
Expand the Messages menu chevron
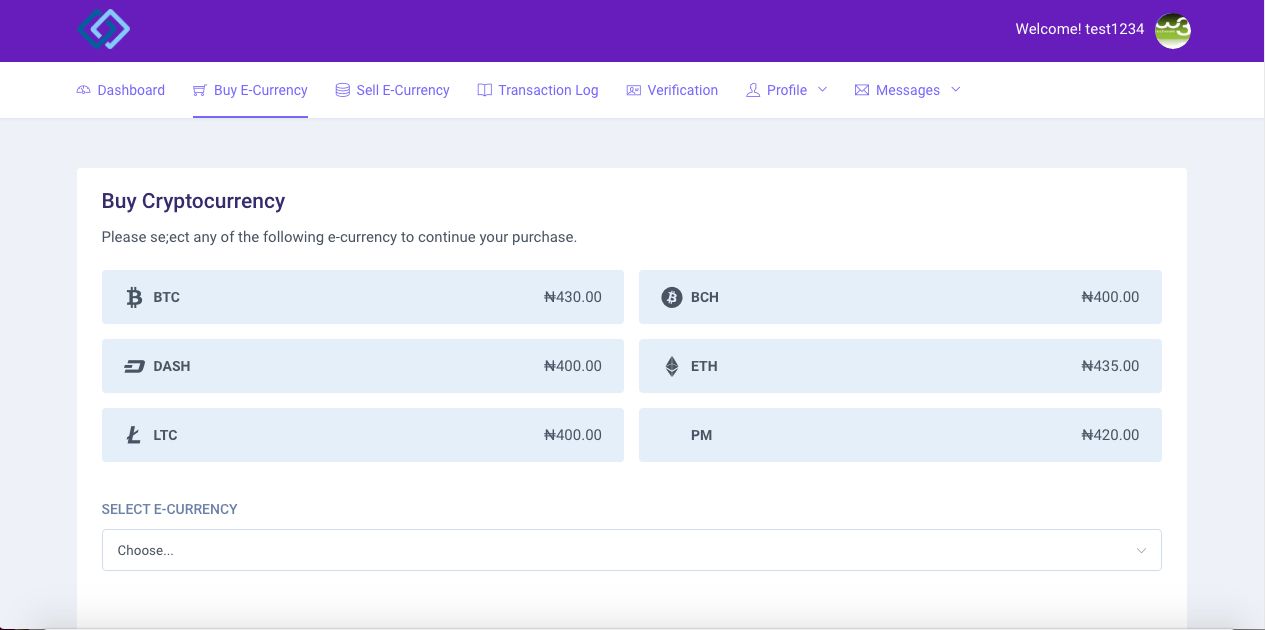point(955,90)
